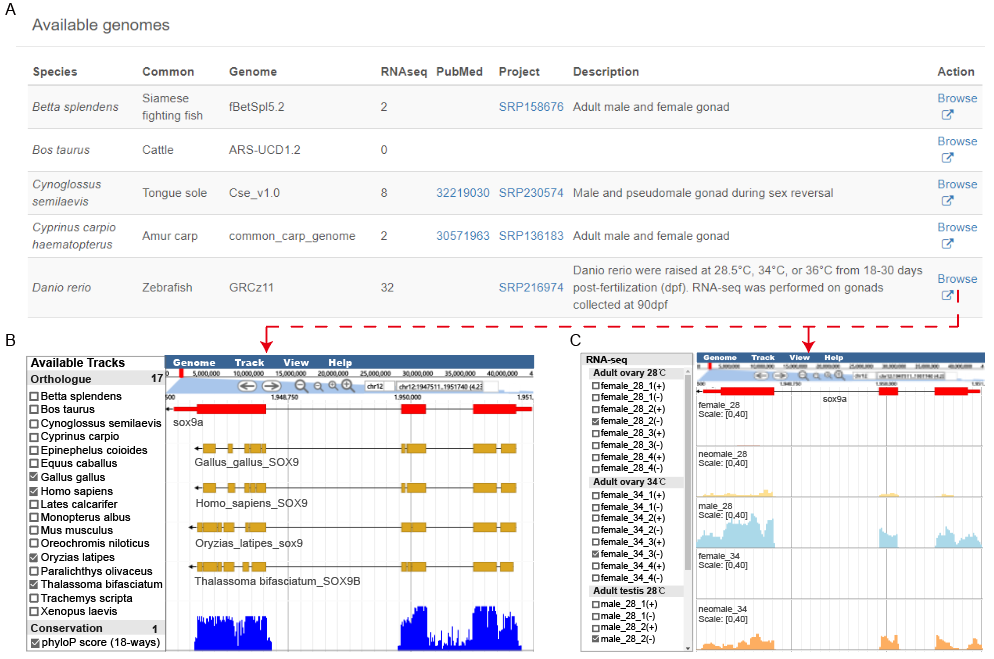Click largest zoom-in magnifier in orthologue browser

point(347,385)
